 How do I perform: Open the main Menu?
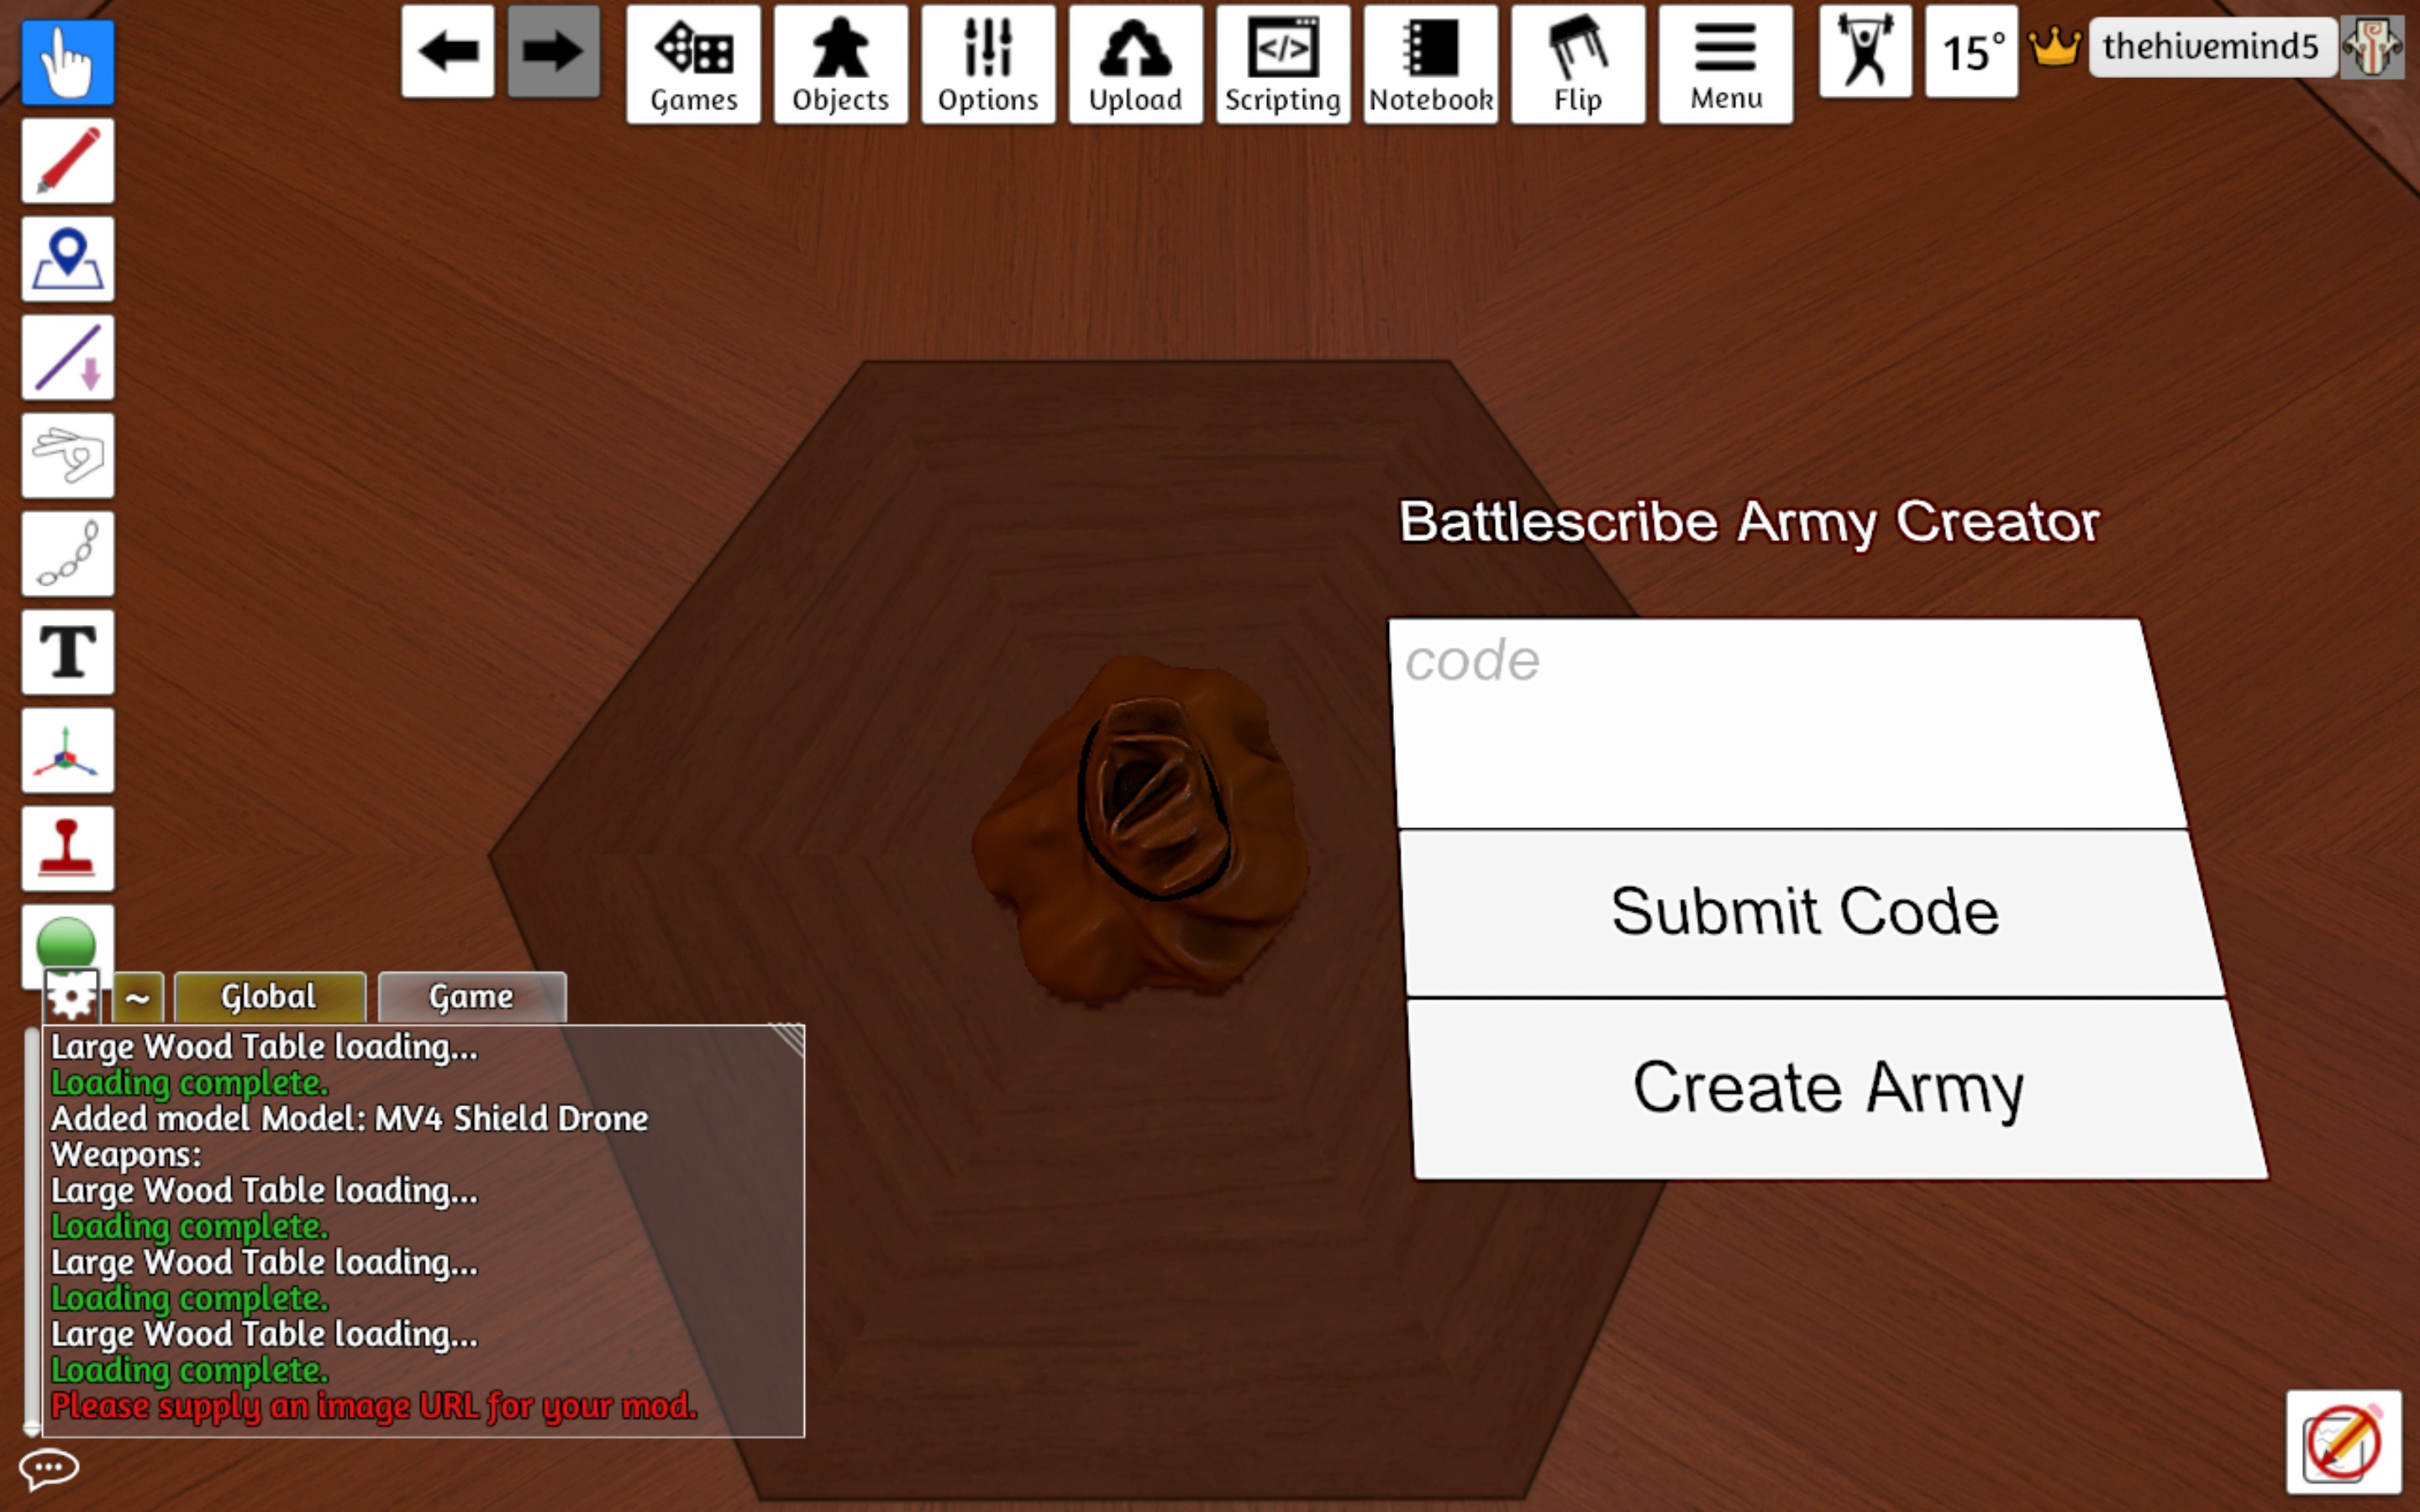tap(1726, 64)
